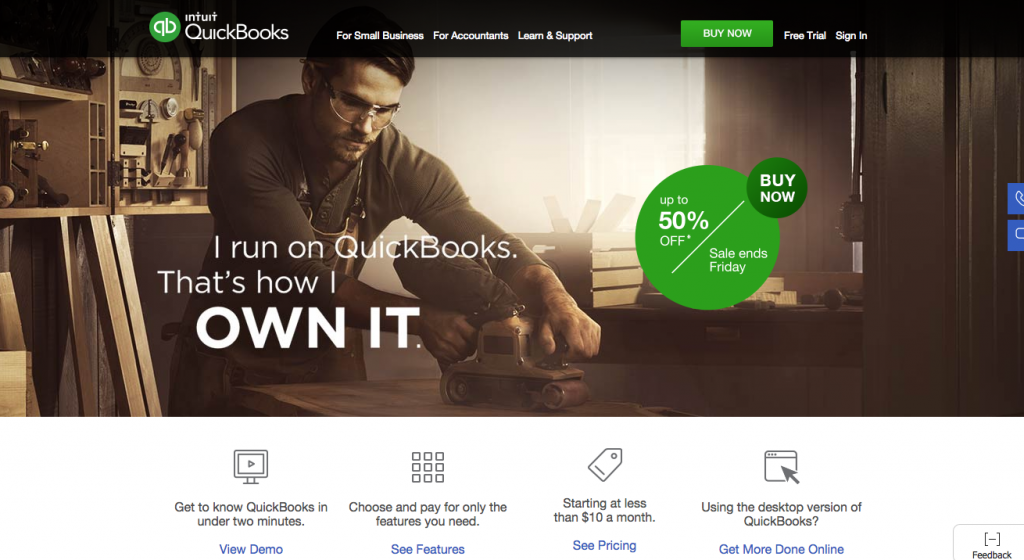Open the View Demo link

(x=251, y=550)
